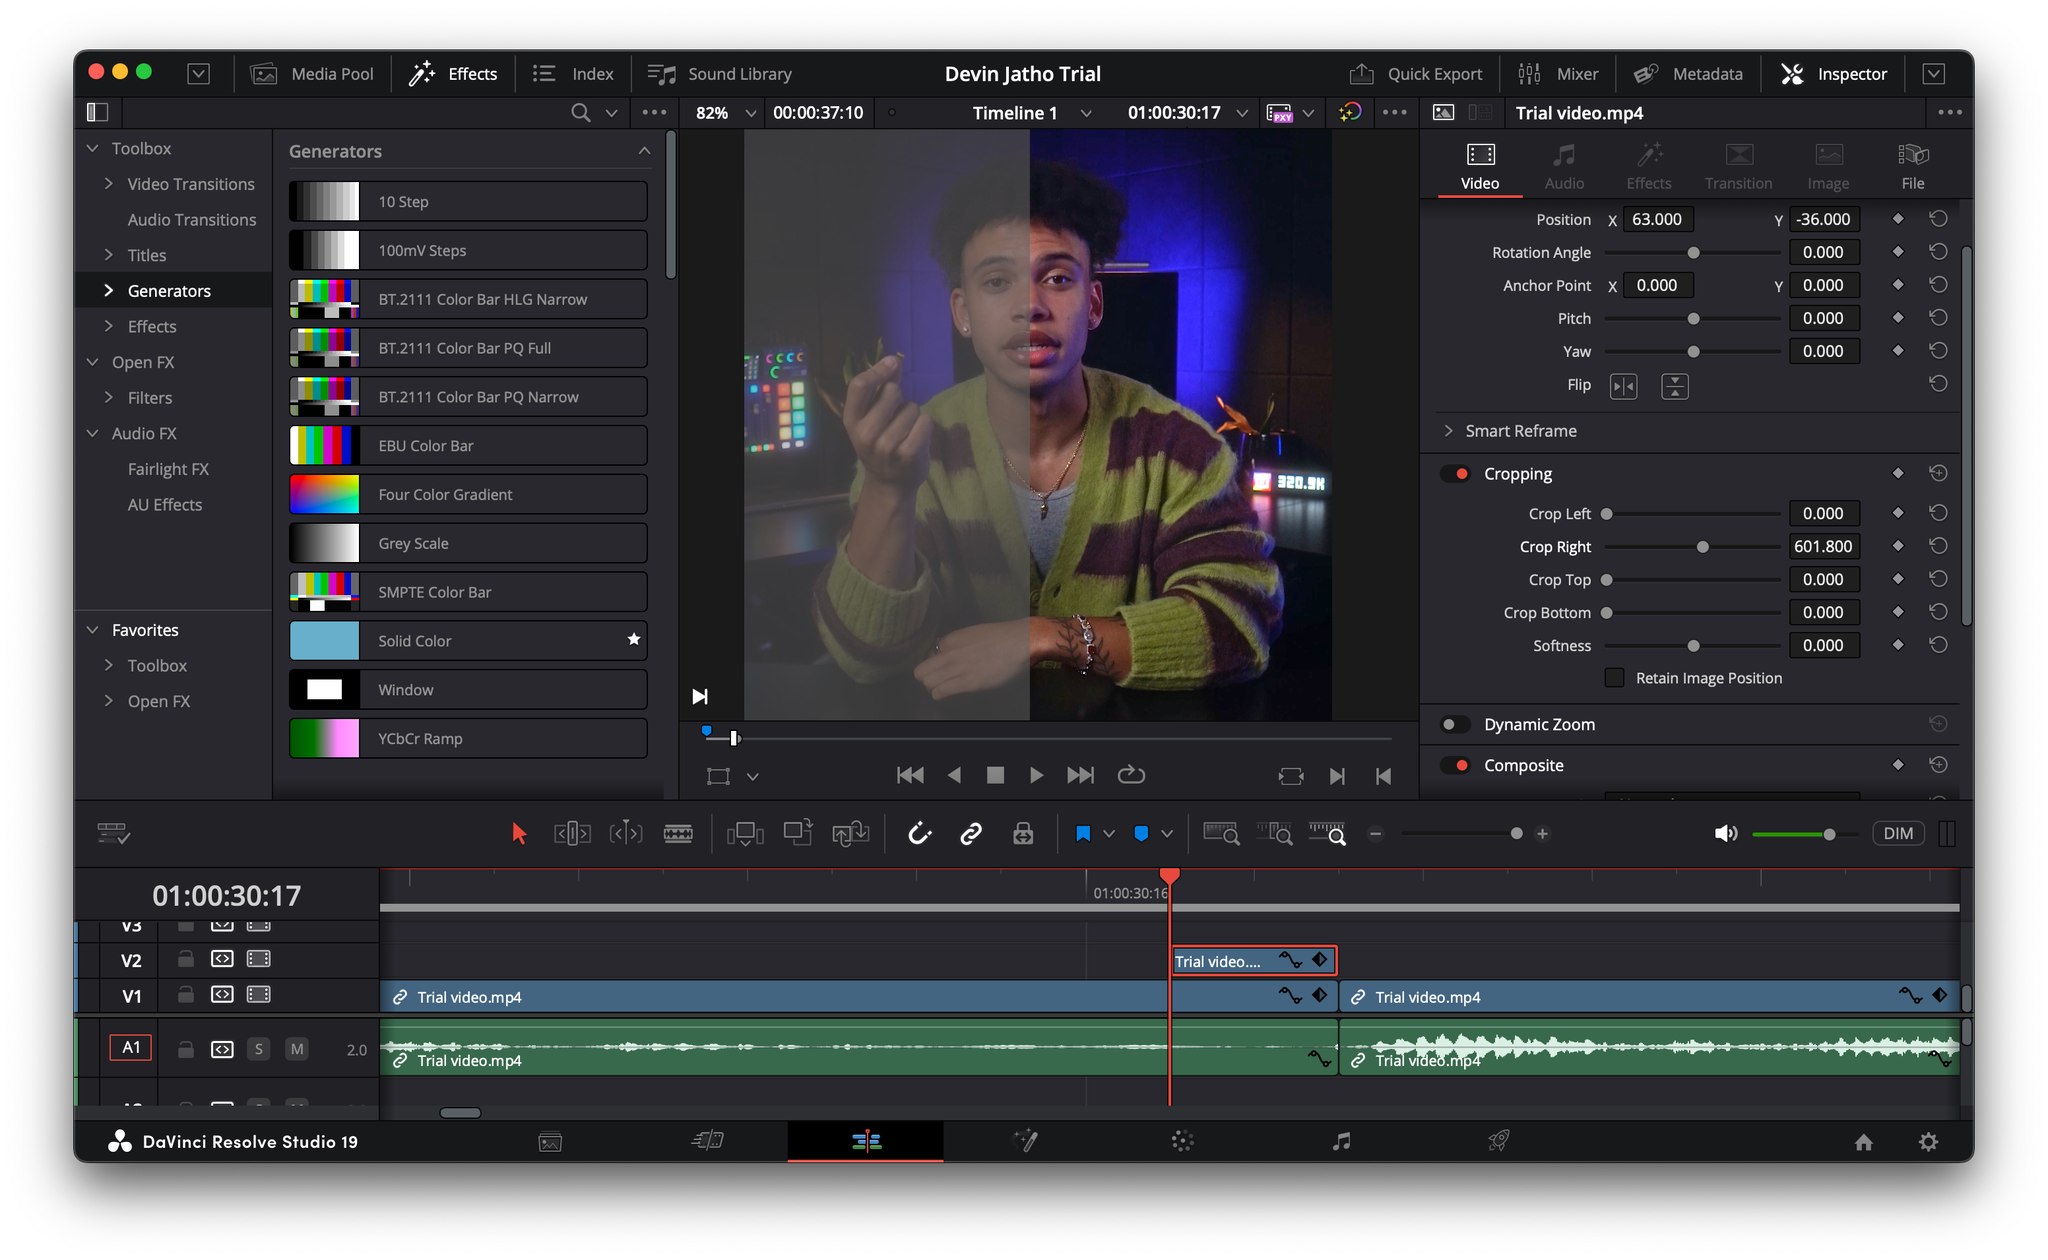The width and height of the screenshot is (2048, 1260).
Task: Activate Dynamic Trim Mode tool
Action: 626,833
